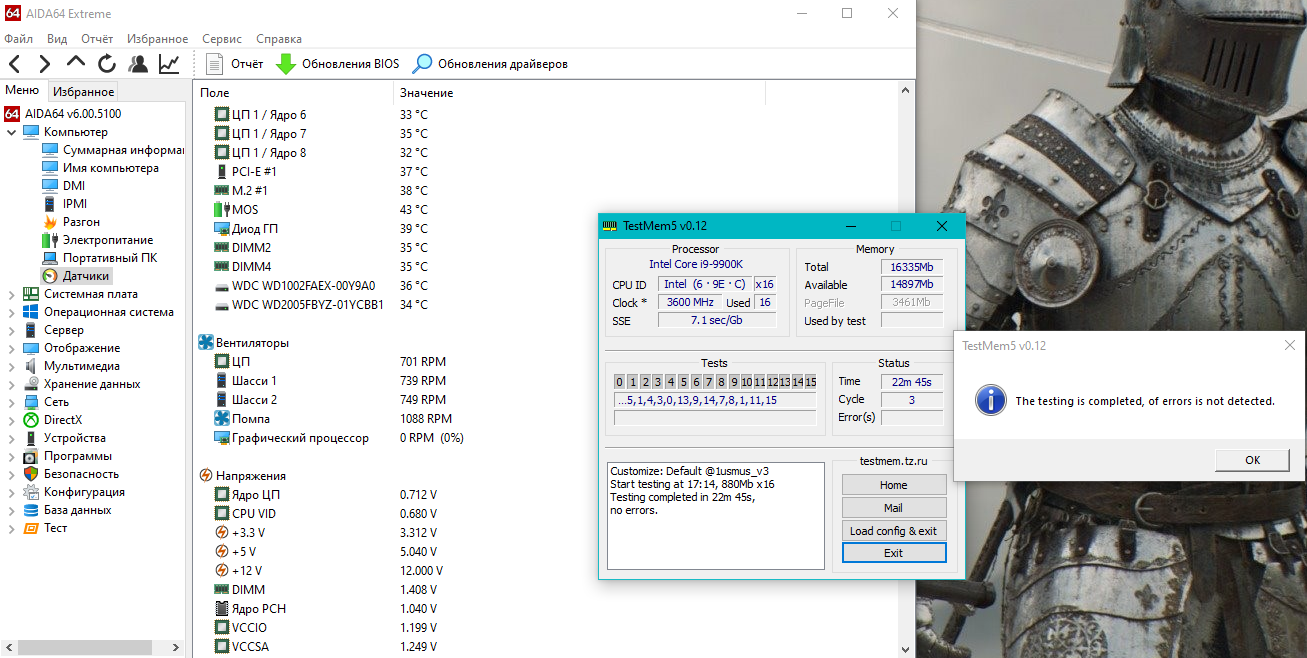This screenshot has width=1307, height=658.
Task: Click the Тест icon in tree
Action: [x=30, y=528]
